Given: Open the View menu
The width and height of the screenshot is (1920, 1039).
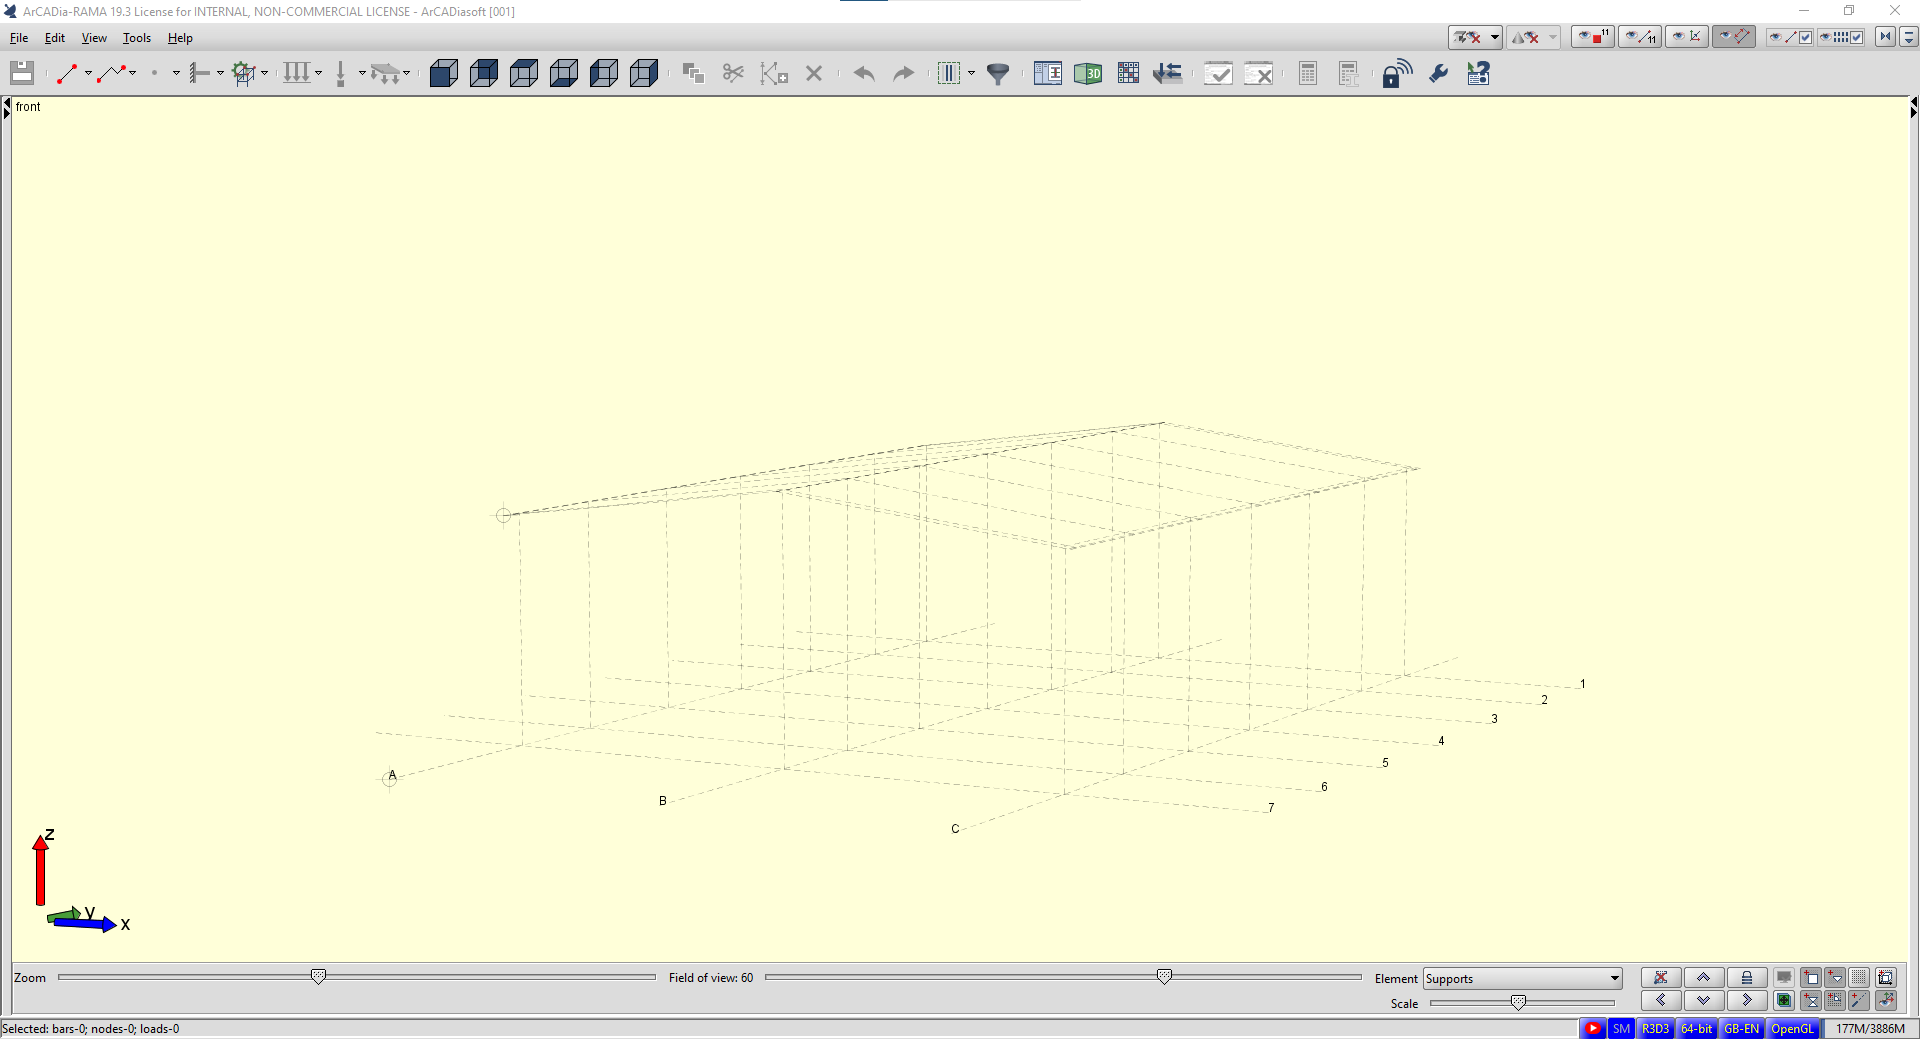Looking at the screenshot, I should point(93,38).
